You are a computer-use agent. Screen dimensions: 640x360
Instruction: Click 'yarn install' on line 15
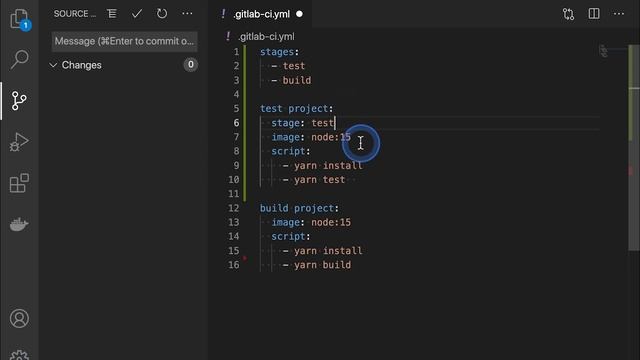[x=328, y=251]
